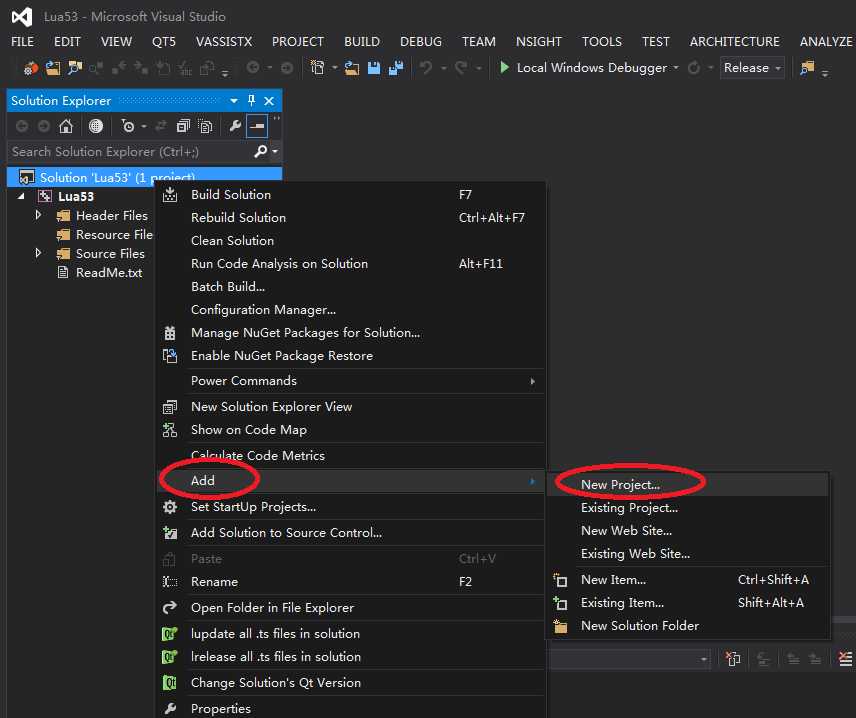Click Show All Files icon in Solution Explorer
The height and width of the screenshot is (718, 856).
point(205,127)
